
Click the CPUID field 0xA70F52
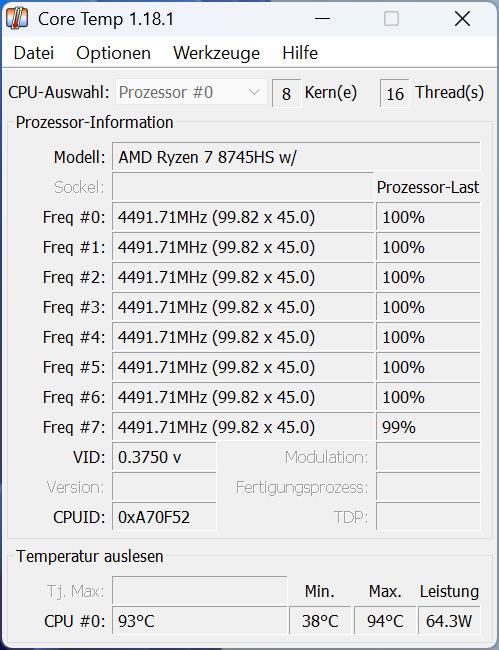pyautogui.click(x=164, y=517)
